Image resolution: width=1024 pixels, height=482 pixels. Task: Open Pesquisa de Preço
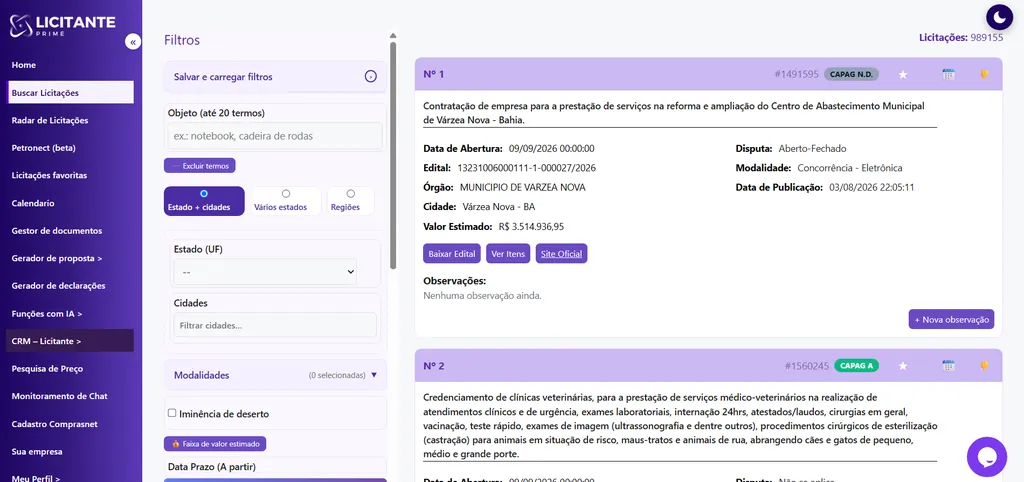47,368
